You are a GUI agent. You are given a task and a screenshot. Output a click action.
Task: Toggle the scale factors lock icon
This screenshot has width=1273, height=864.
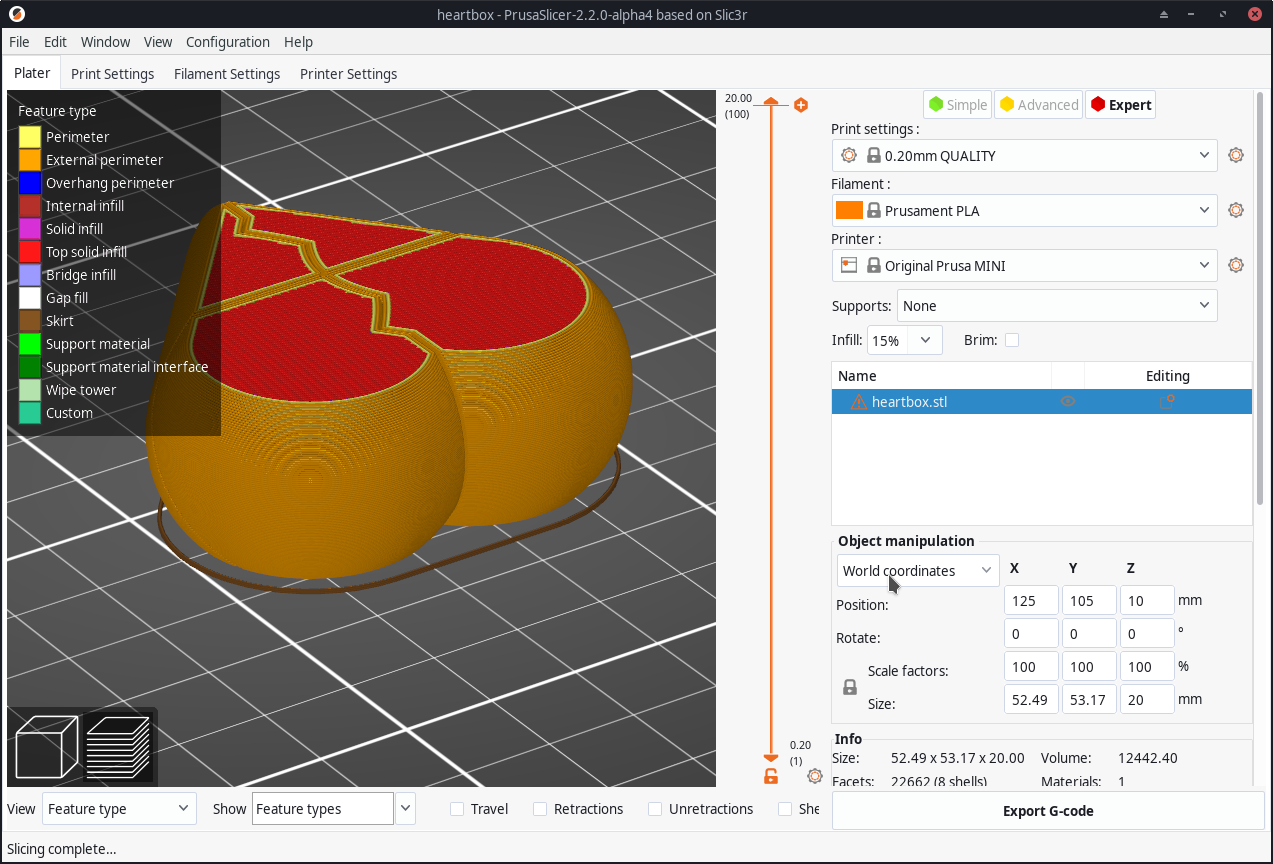[850, 687]
